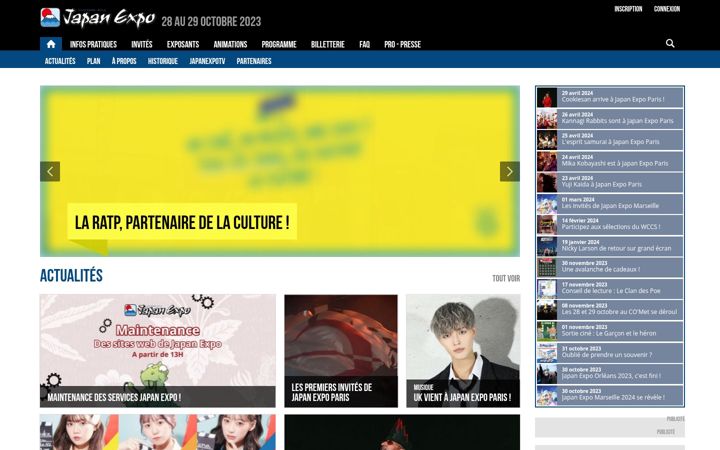This screenshot has height=450, width=720.
Task: Select the À propos sub-navigation tab
Action: 124,61
